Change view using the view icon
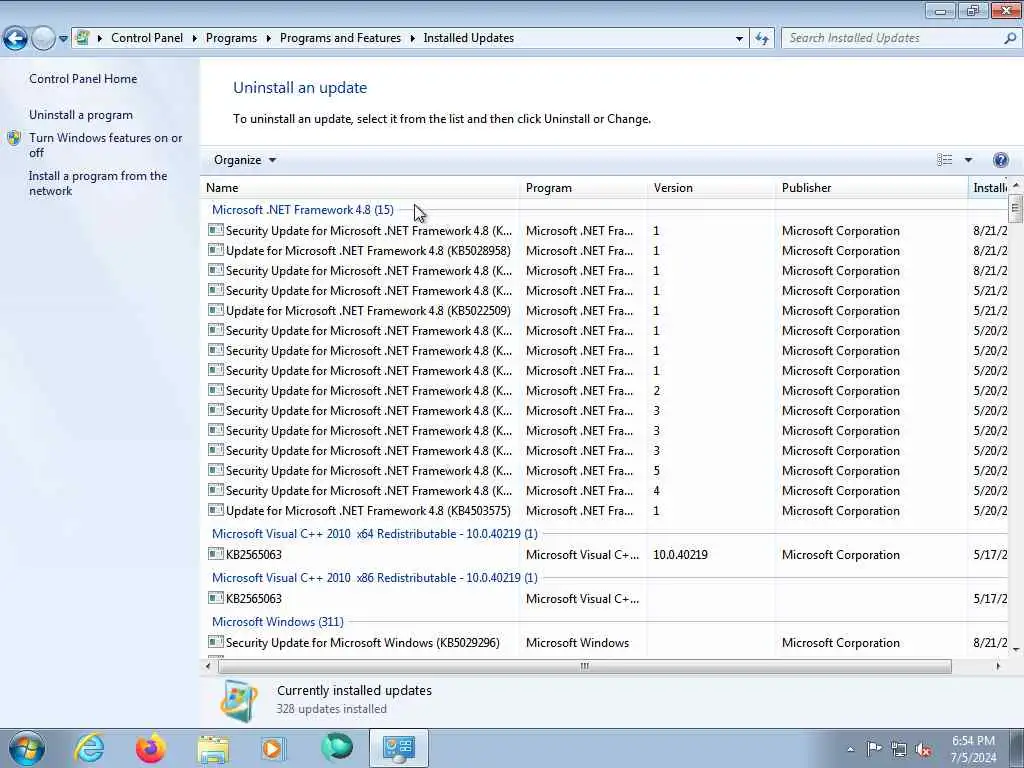Screen dimensions: 1024x768 tap(944, 160)
